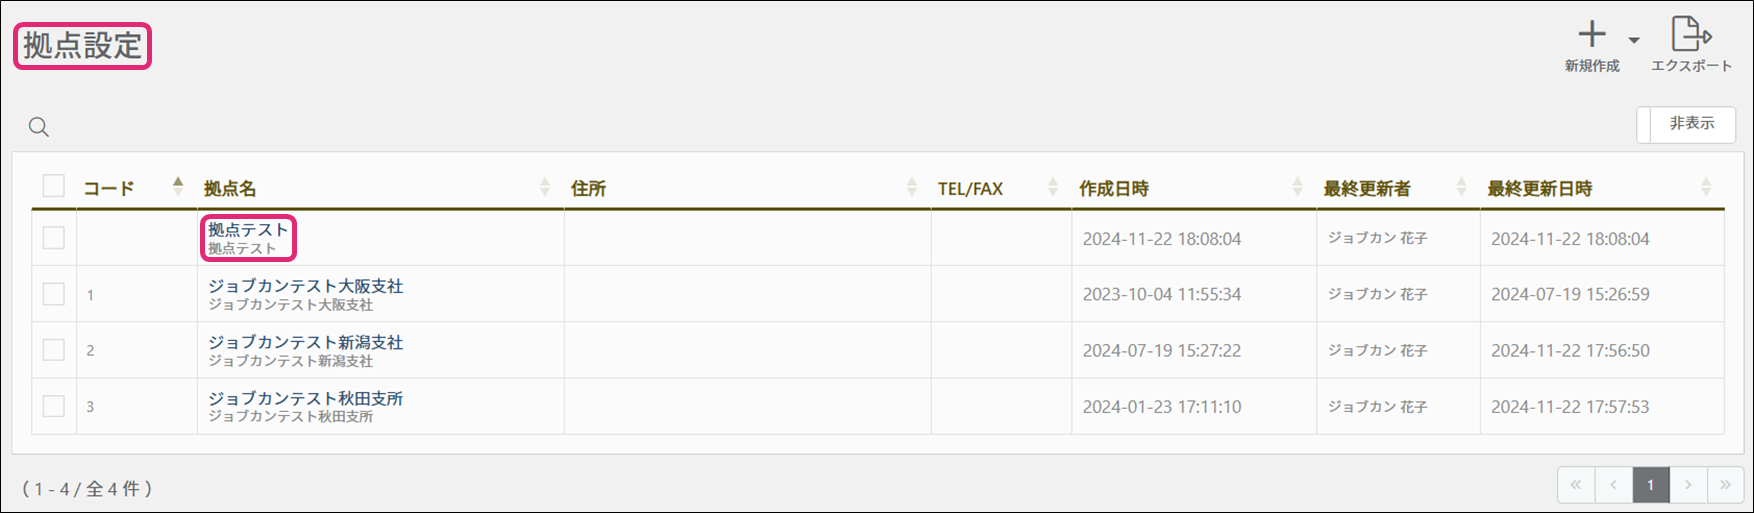Click the 新規作成 plus icon
Viewport: 1754px width, 513px height.
tap(1592, 35)
